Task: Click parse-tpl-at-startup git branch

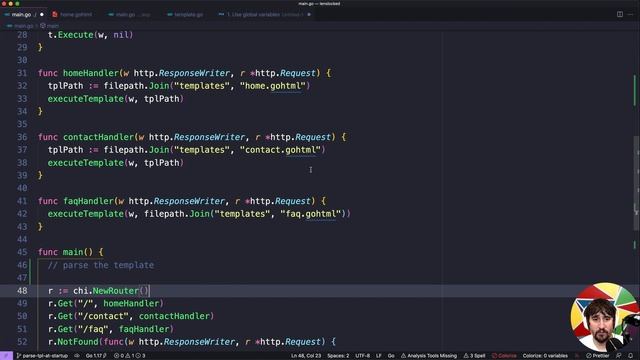Action: pos(42,356)
